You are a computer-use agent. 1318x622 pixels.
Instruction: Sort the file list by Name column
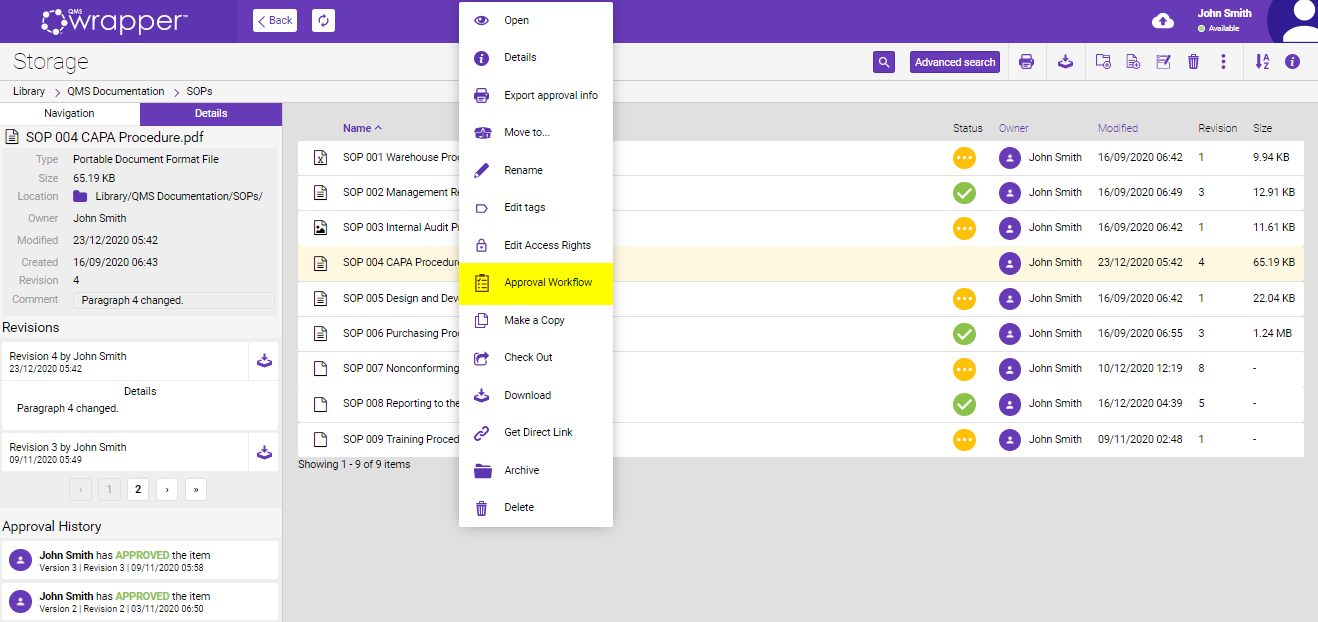pos(357,128)
